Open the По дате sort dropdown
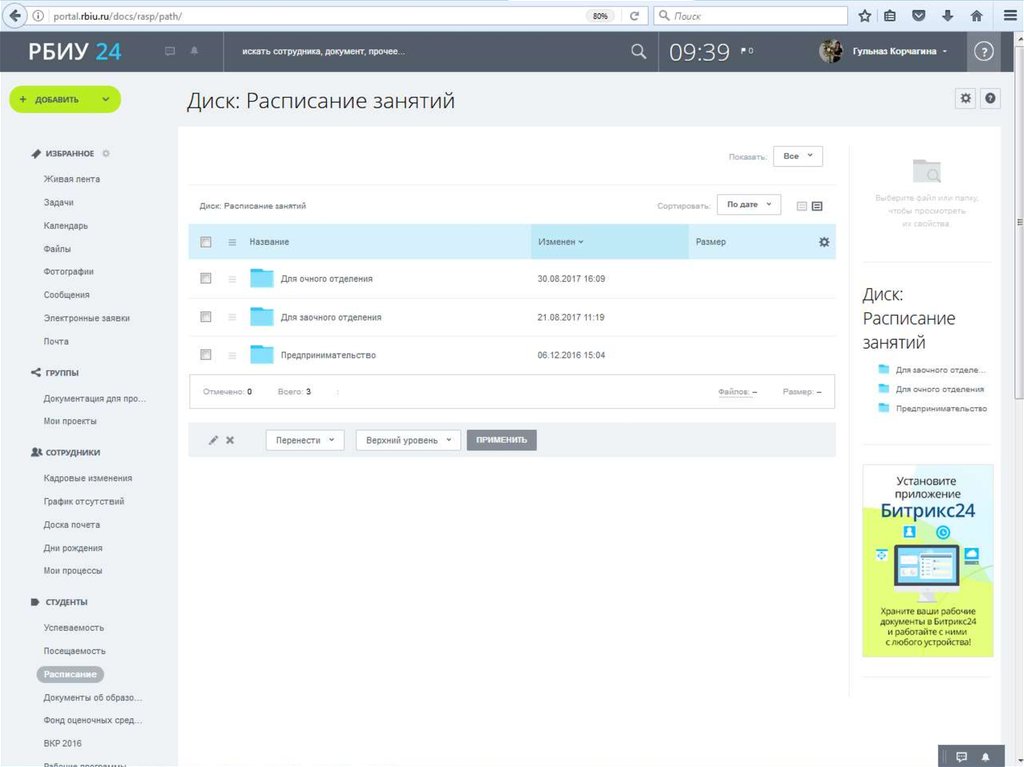1024x767 pixels. coord(748,205)
